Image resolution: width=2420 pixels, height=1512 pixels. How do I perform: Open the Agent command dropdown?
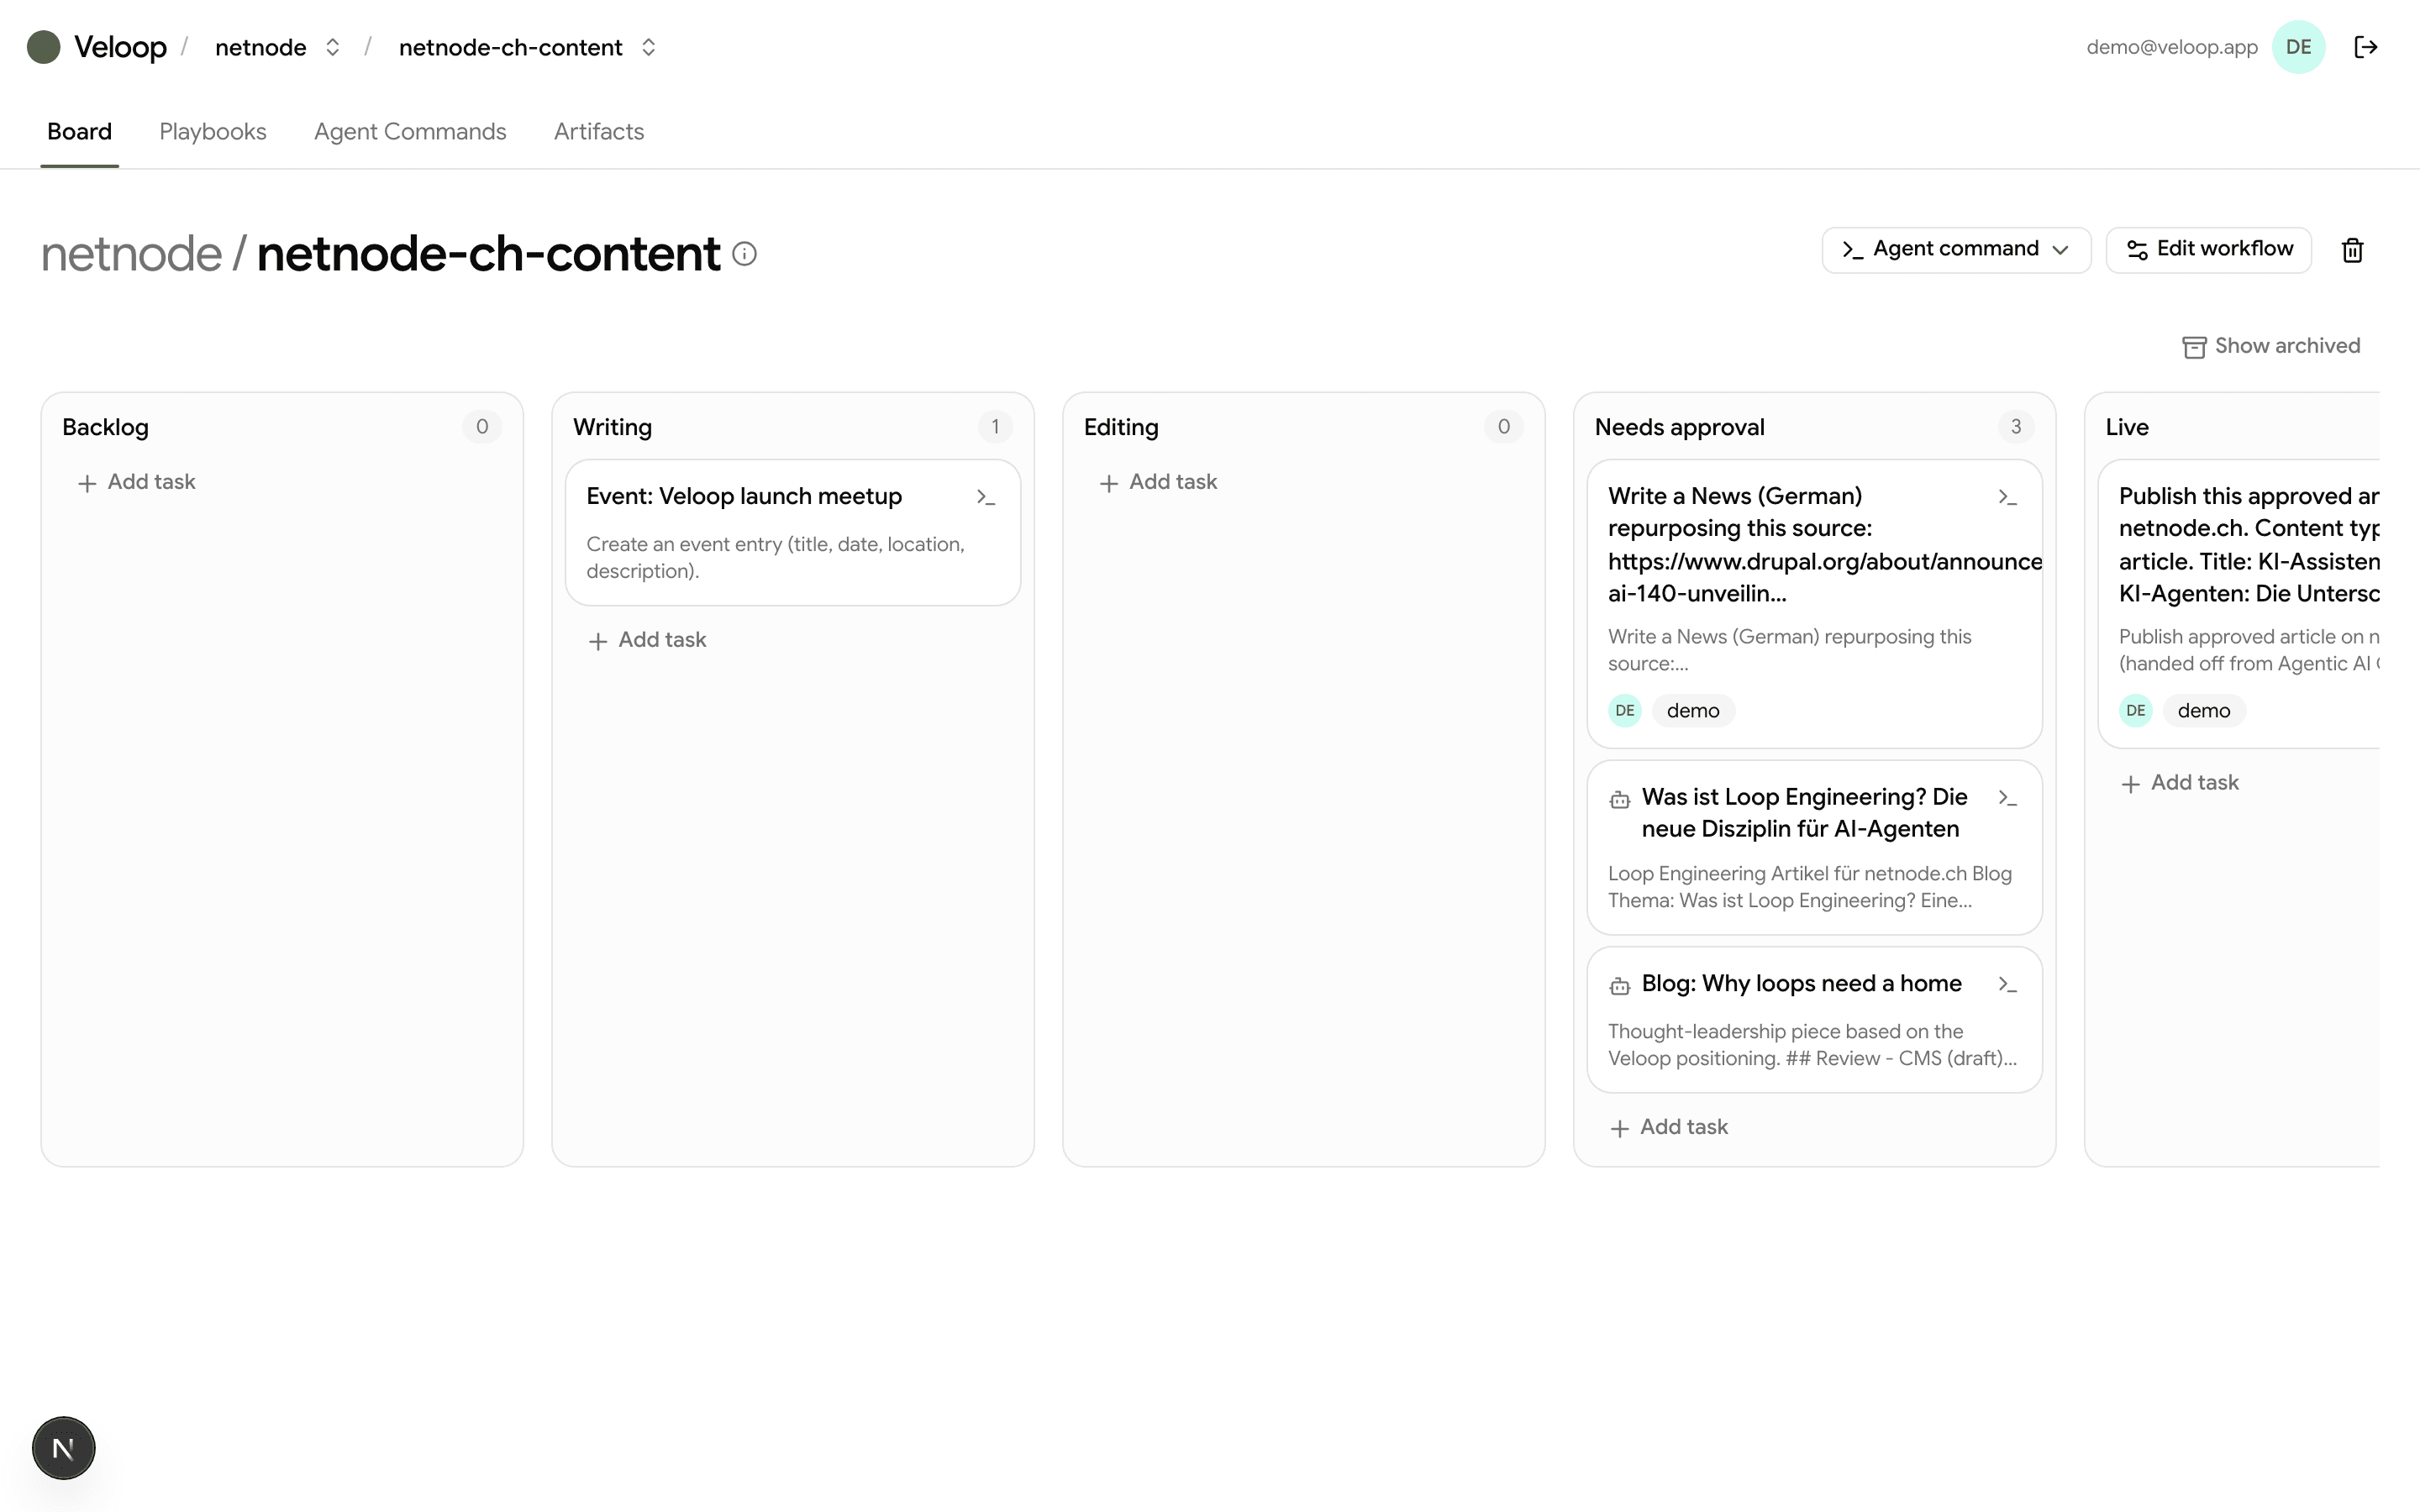(x=1955, y=249)
